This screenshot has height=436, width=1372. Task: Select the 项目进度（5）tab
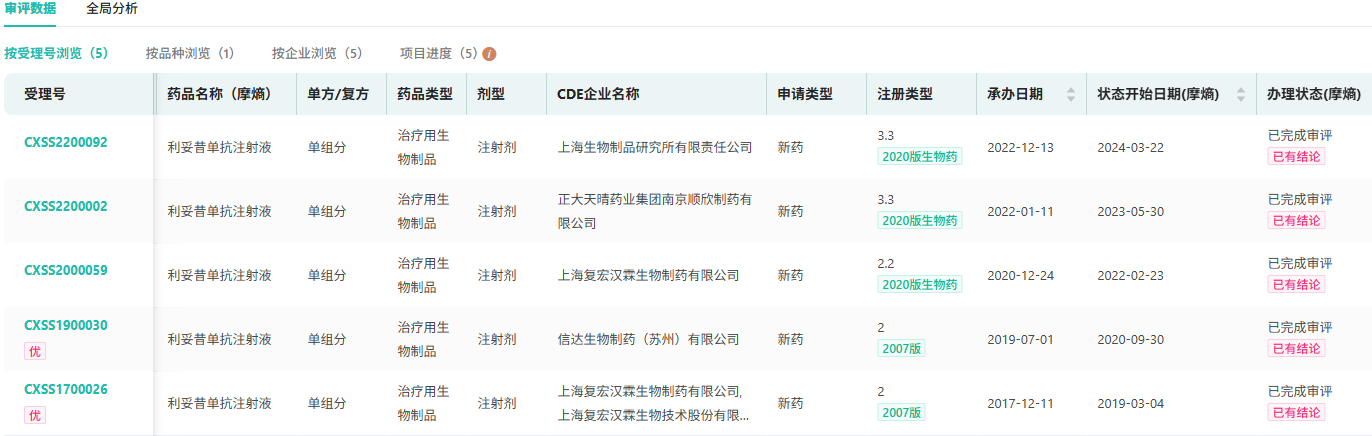coord(439,54)
